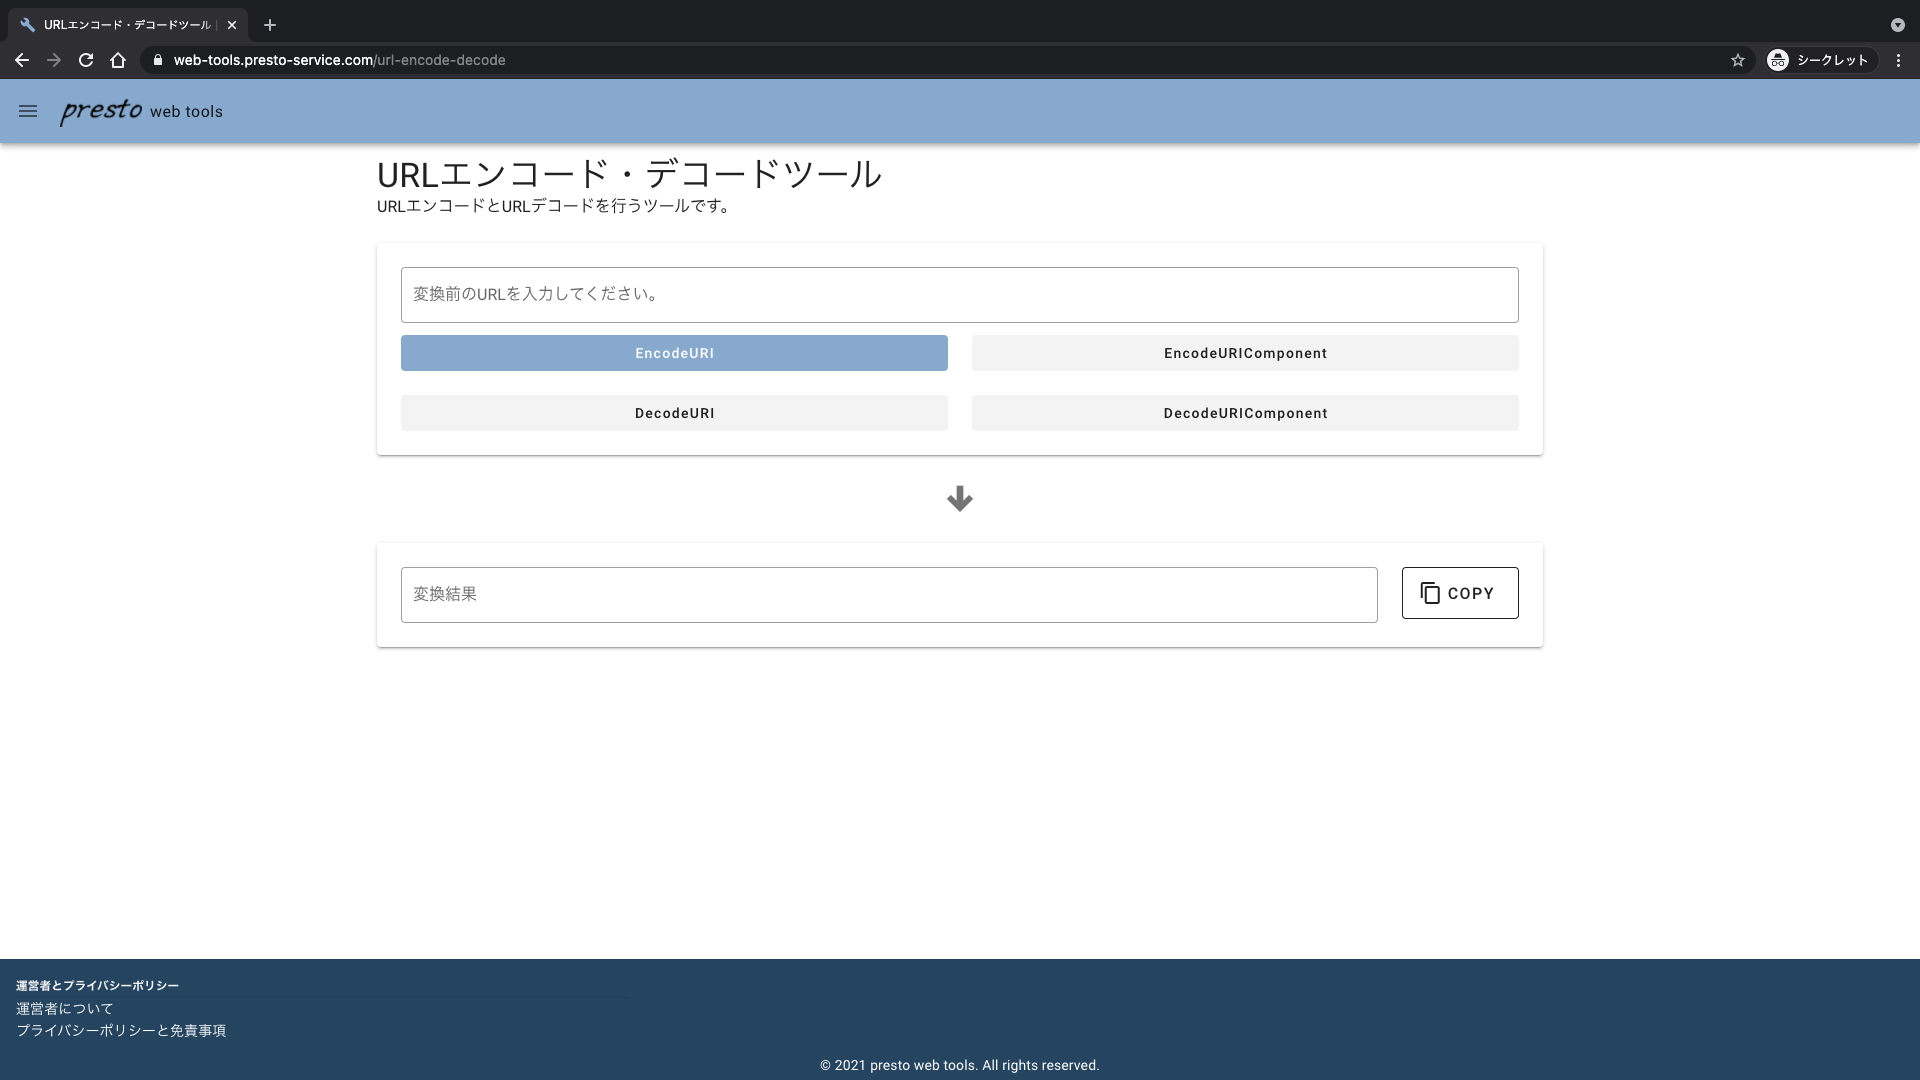Click the copy icon beside COPY label
This screenshot has height=1080, width=1920.
point(1429,592)
